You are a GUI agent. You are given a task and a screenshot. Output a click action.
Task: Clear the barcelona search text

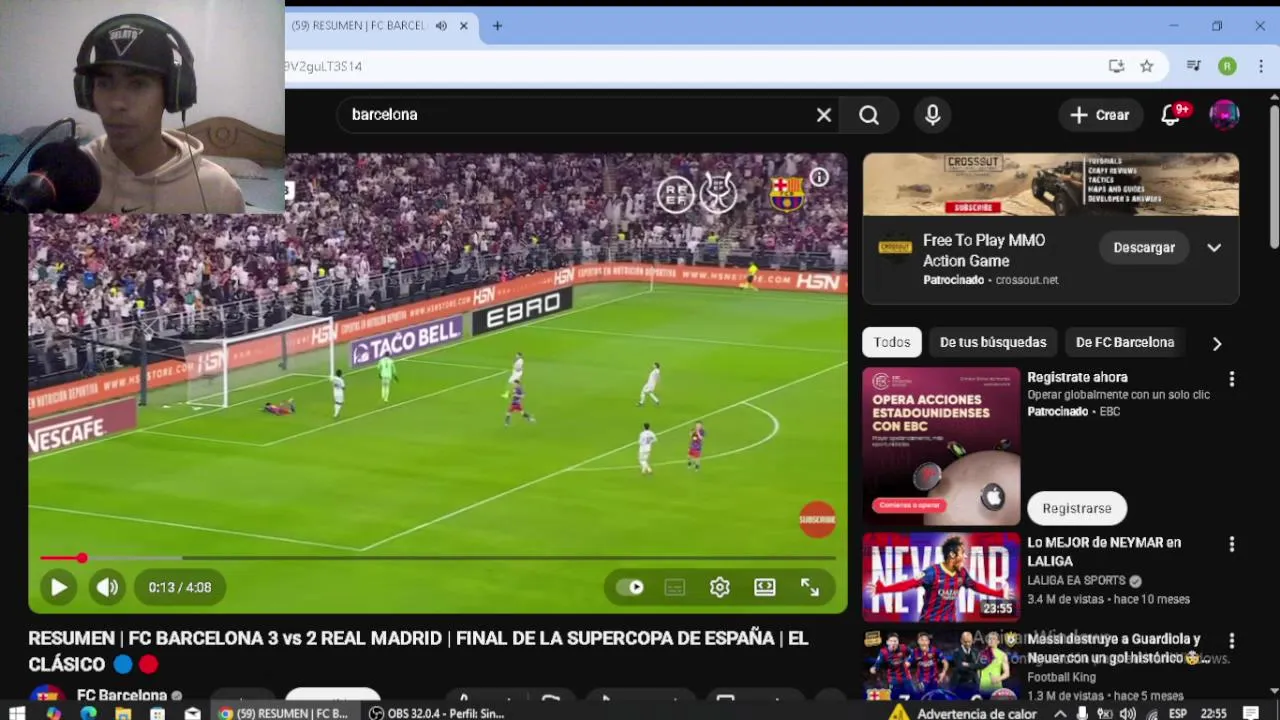tap(823, 115)
